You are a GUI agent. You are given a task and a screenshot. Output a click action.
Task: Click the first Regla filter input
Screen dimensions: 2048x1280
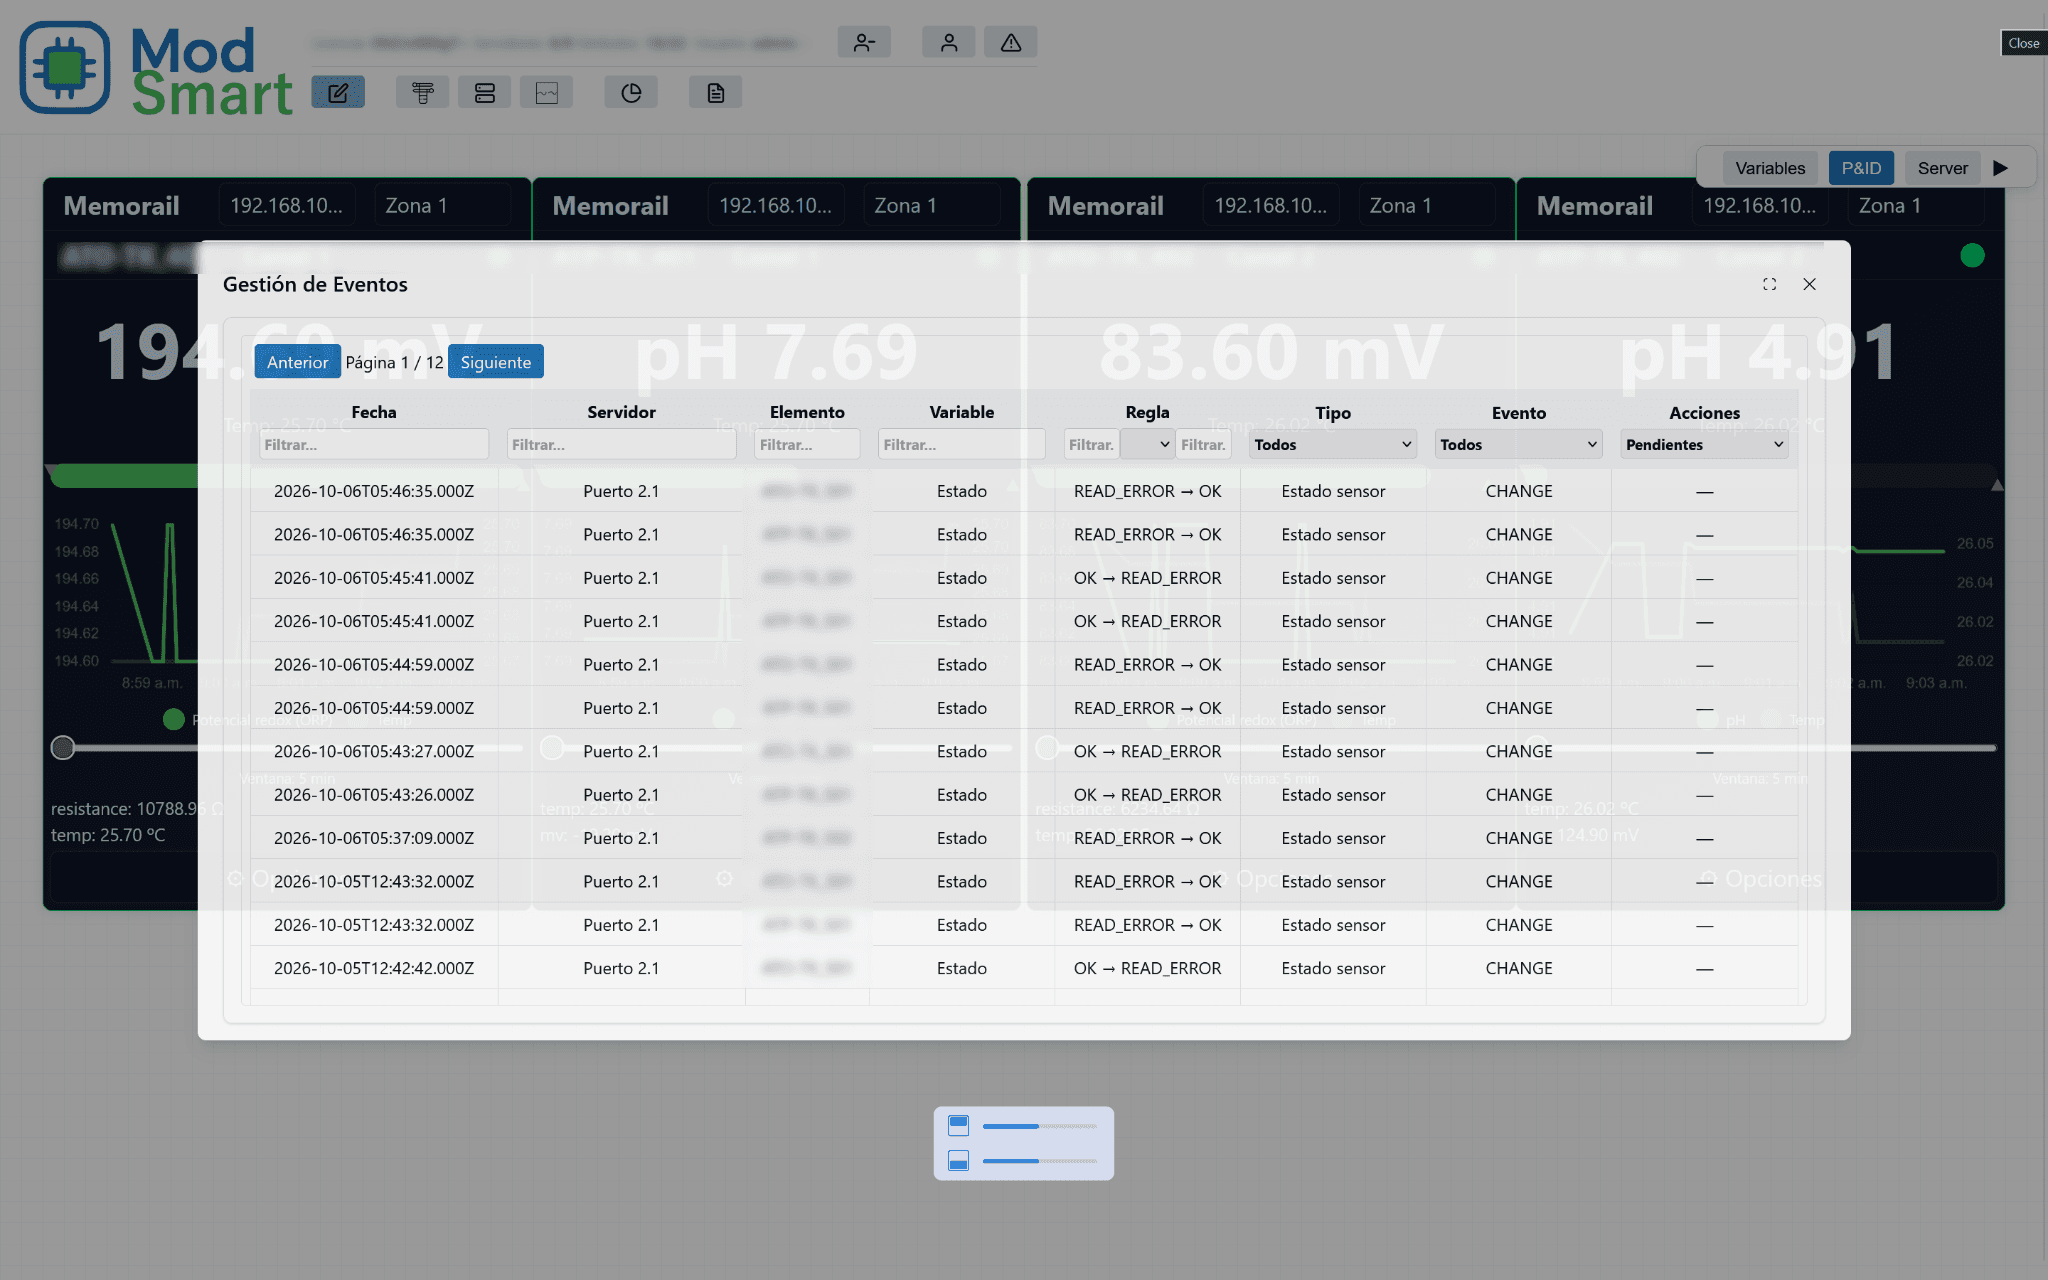pyautogui.click(x=1091, y=444)
